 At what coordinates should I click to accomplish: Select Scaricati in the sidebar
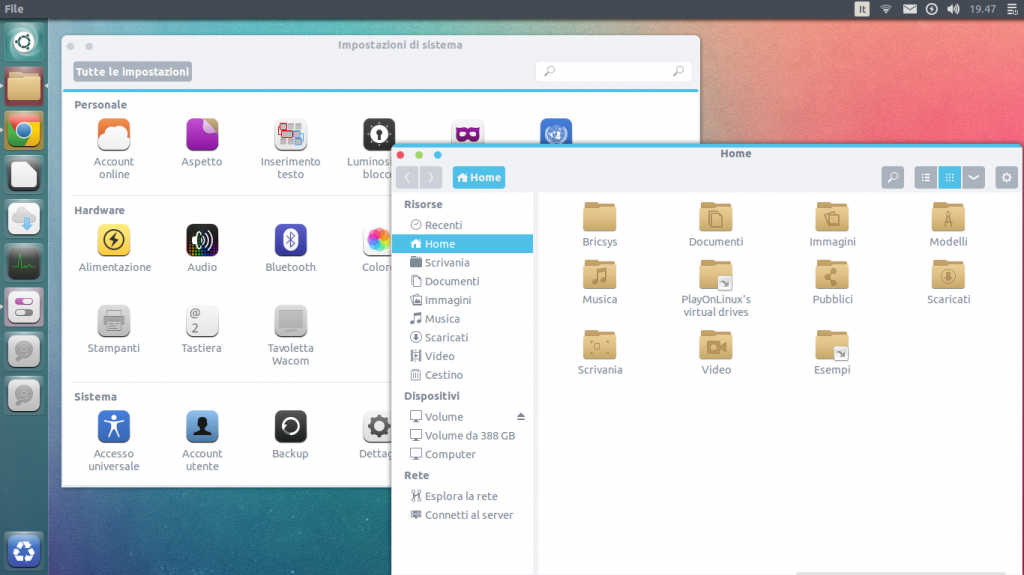click(445, 338)
